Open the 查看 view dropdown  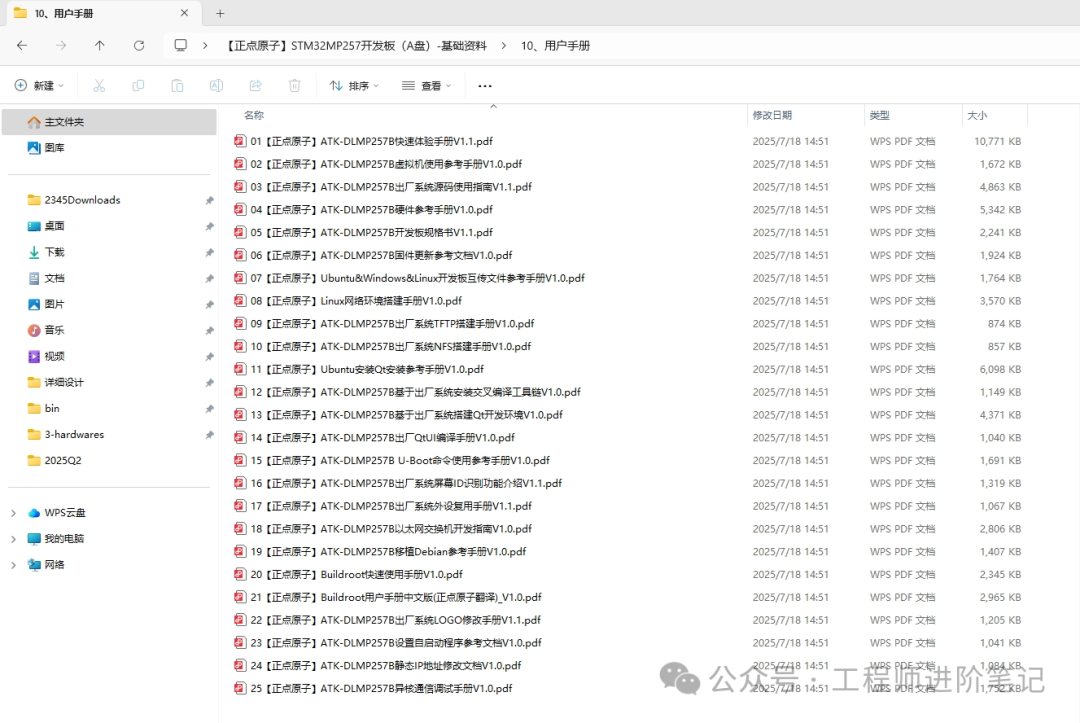[426, 85]
